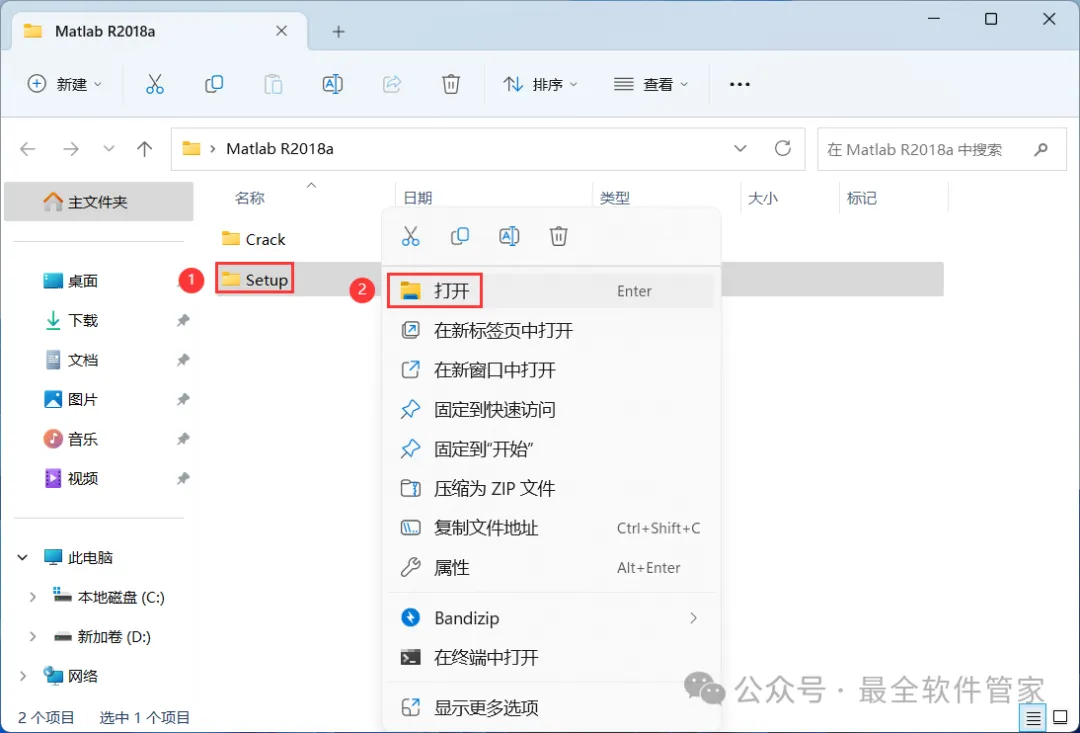Select 固定到“开始” in the context menu
Image resolution: width=1080 pixels, height=733 pixels.
coord(550,449)
